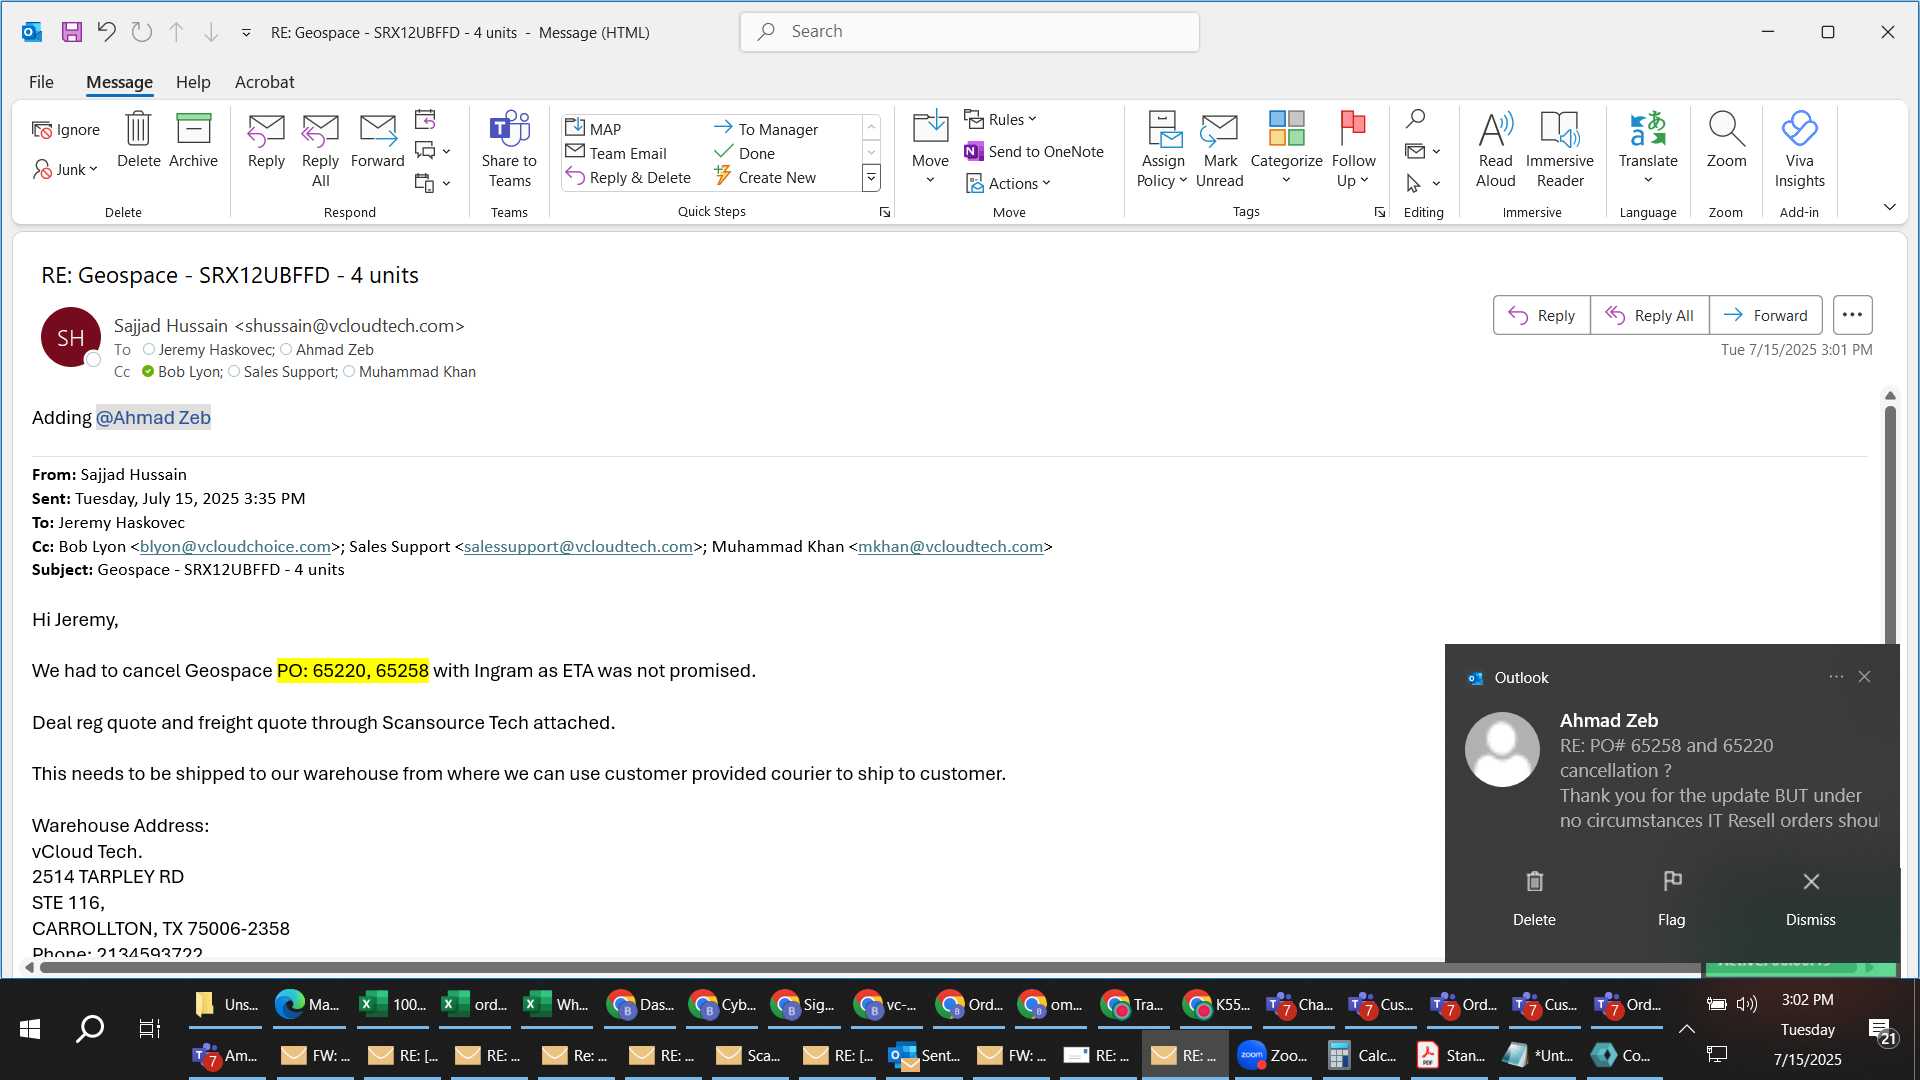Mark the message as Unread
Screen dimensions: 1920x1080
1219,150
